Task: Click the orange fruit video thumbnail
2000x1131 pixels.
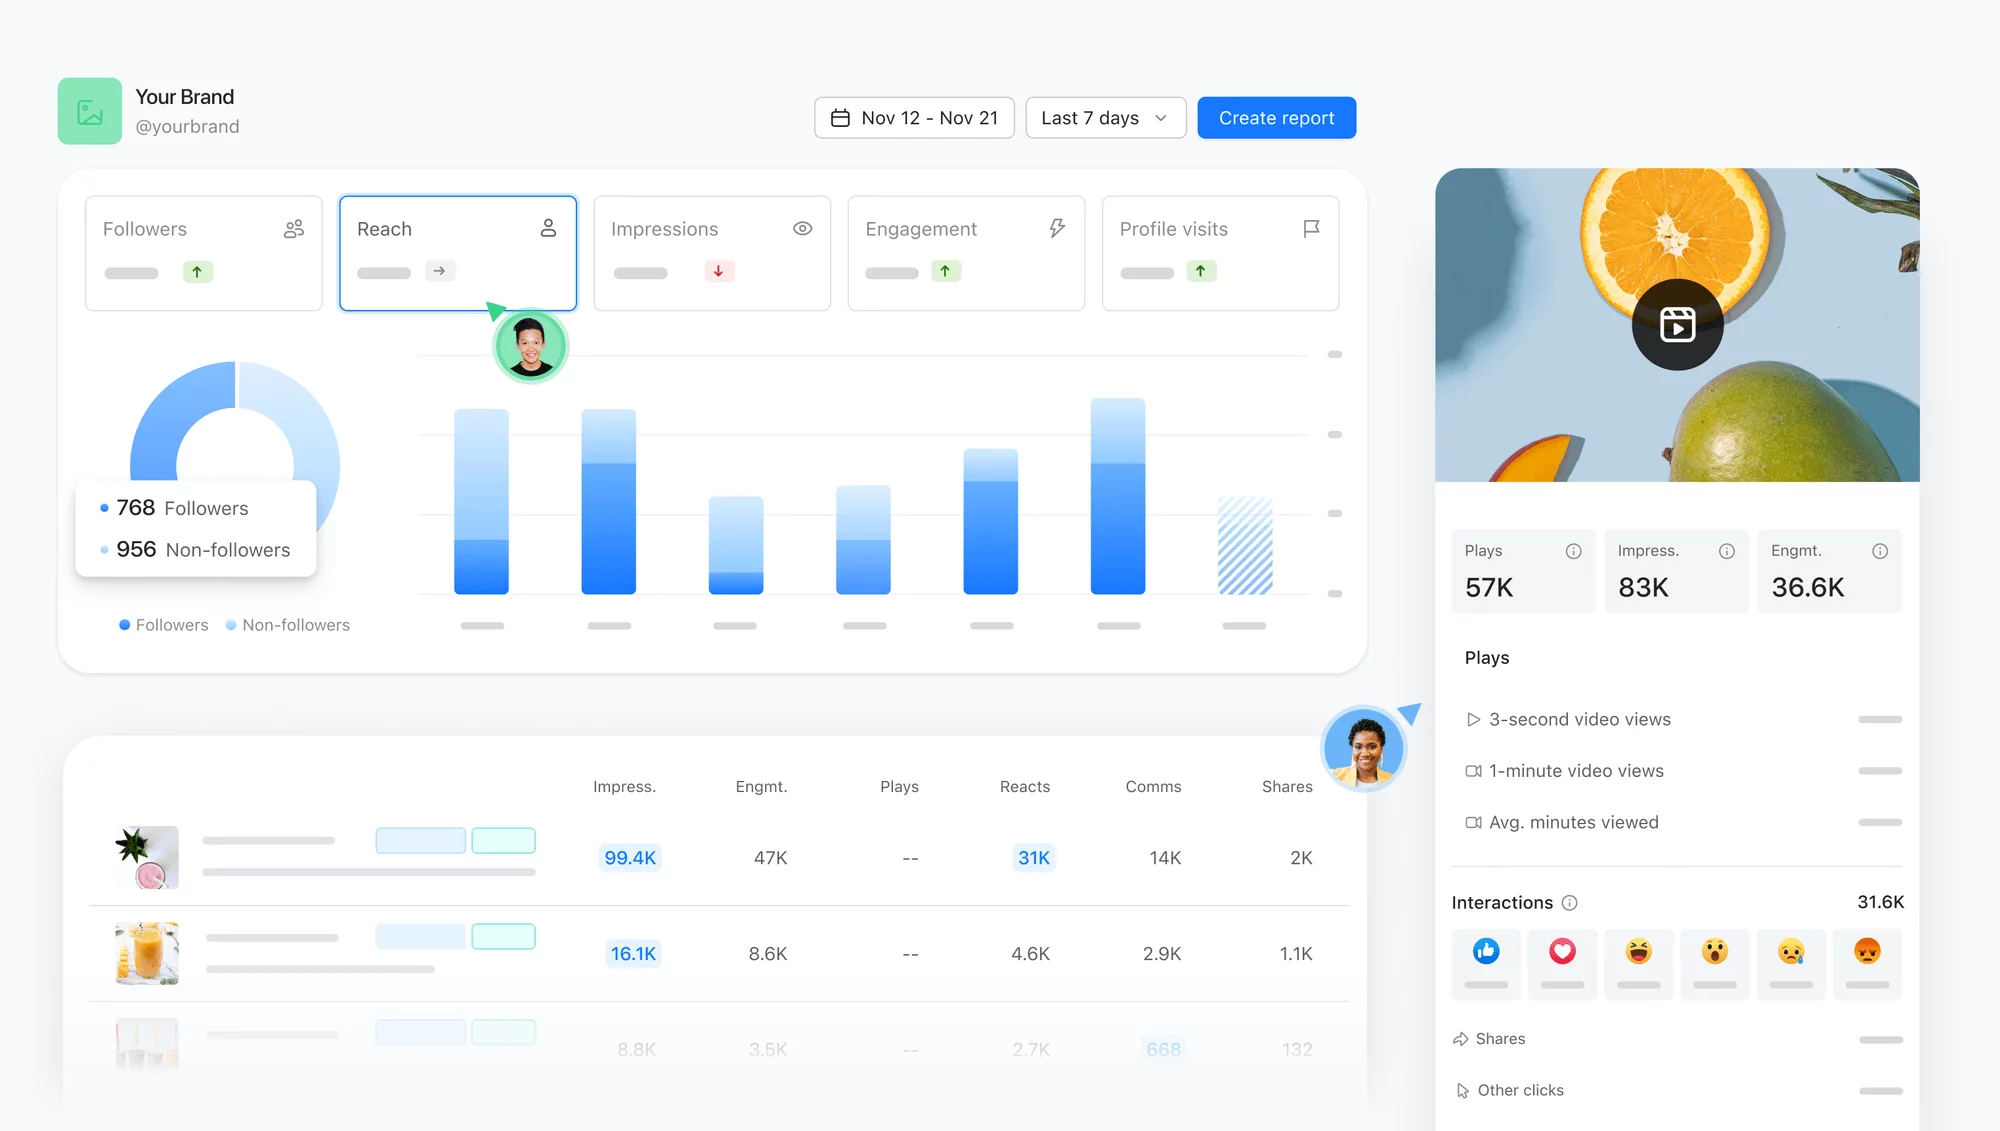Action: 1676,324
